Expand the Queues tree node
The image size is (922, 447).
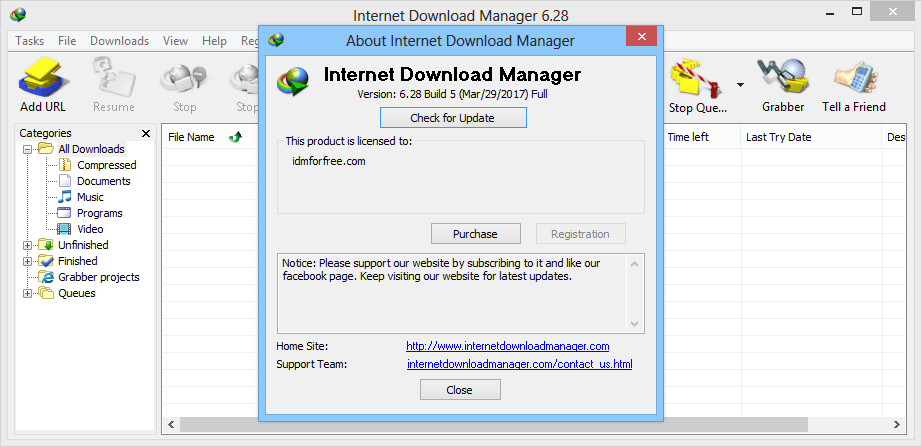[x=26, y=293]
